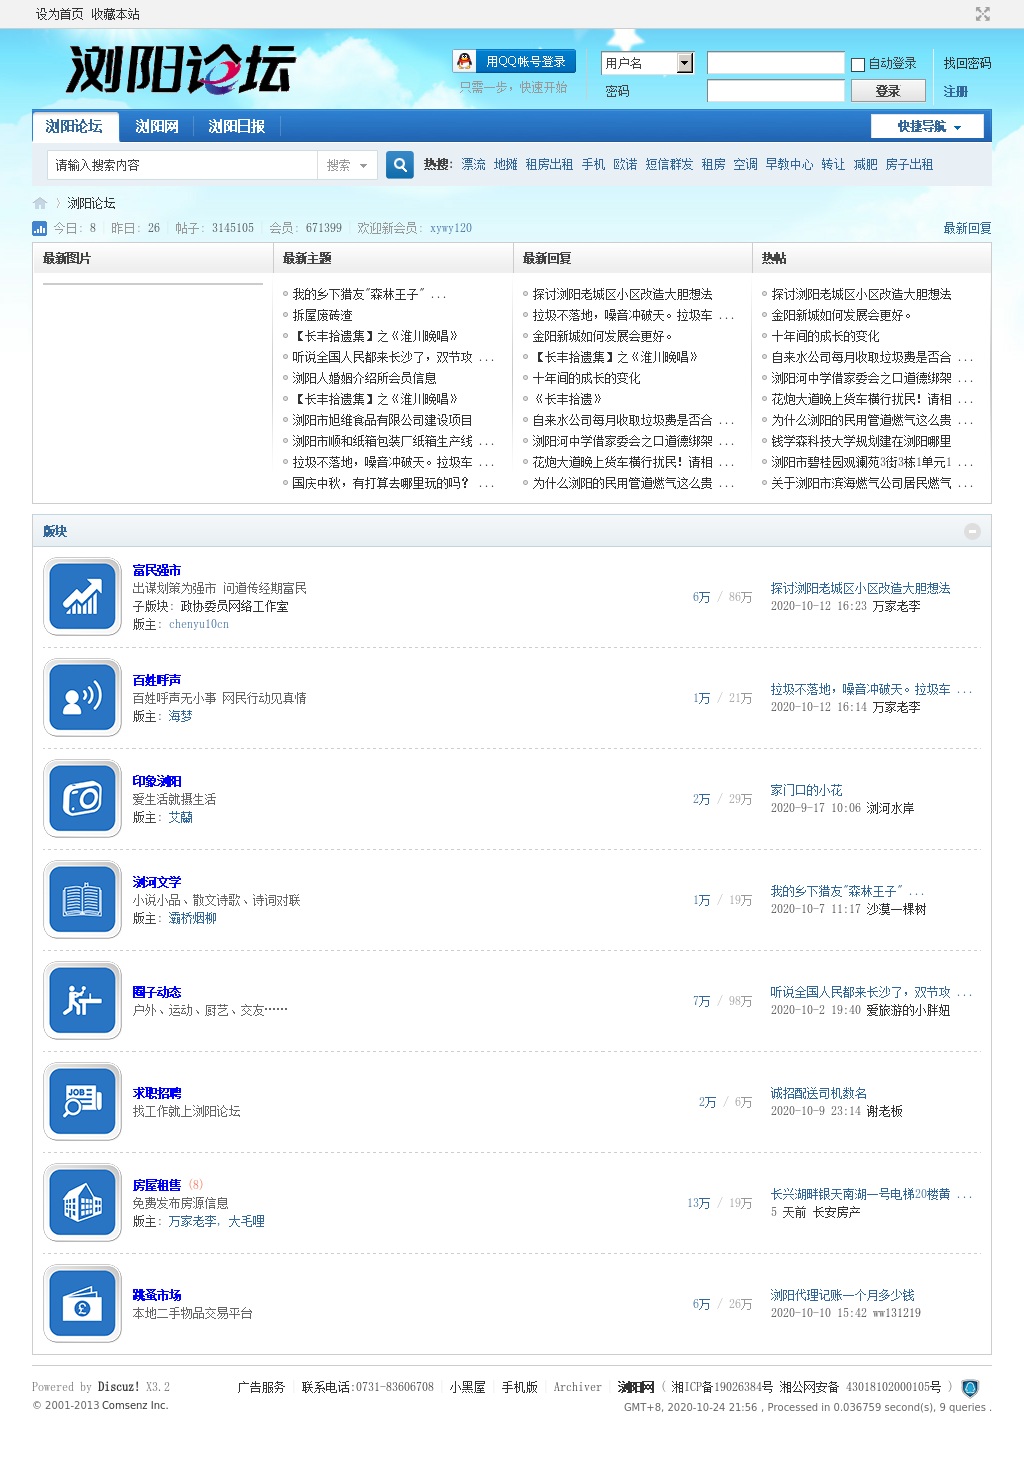This screenshot has height=1467, width=1024.
Task: Open the 房屋租售 building icon
Action: (82, 1203)
